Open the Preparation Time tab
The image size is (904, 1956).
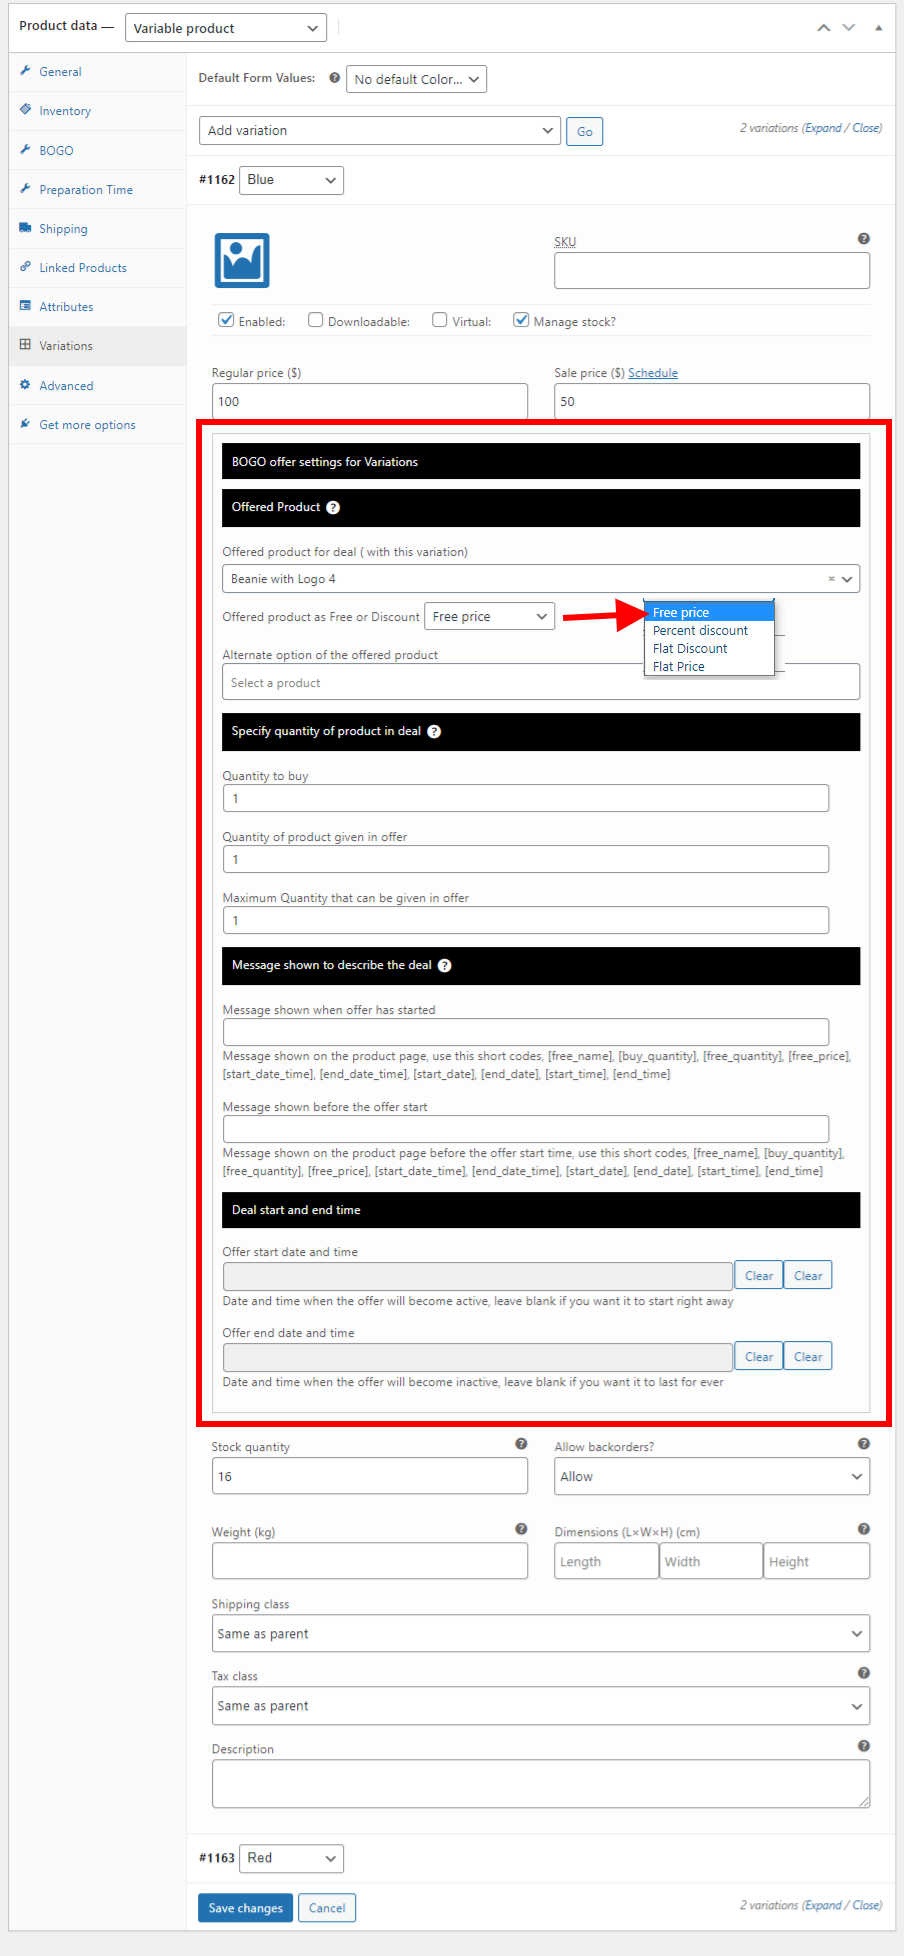(98, 189)
